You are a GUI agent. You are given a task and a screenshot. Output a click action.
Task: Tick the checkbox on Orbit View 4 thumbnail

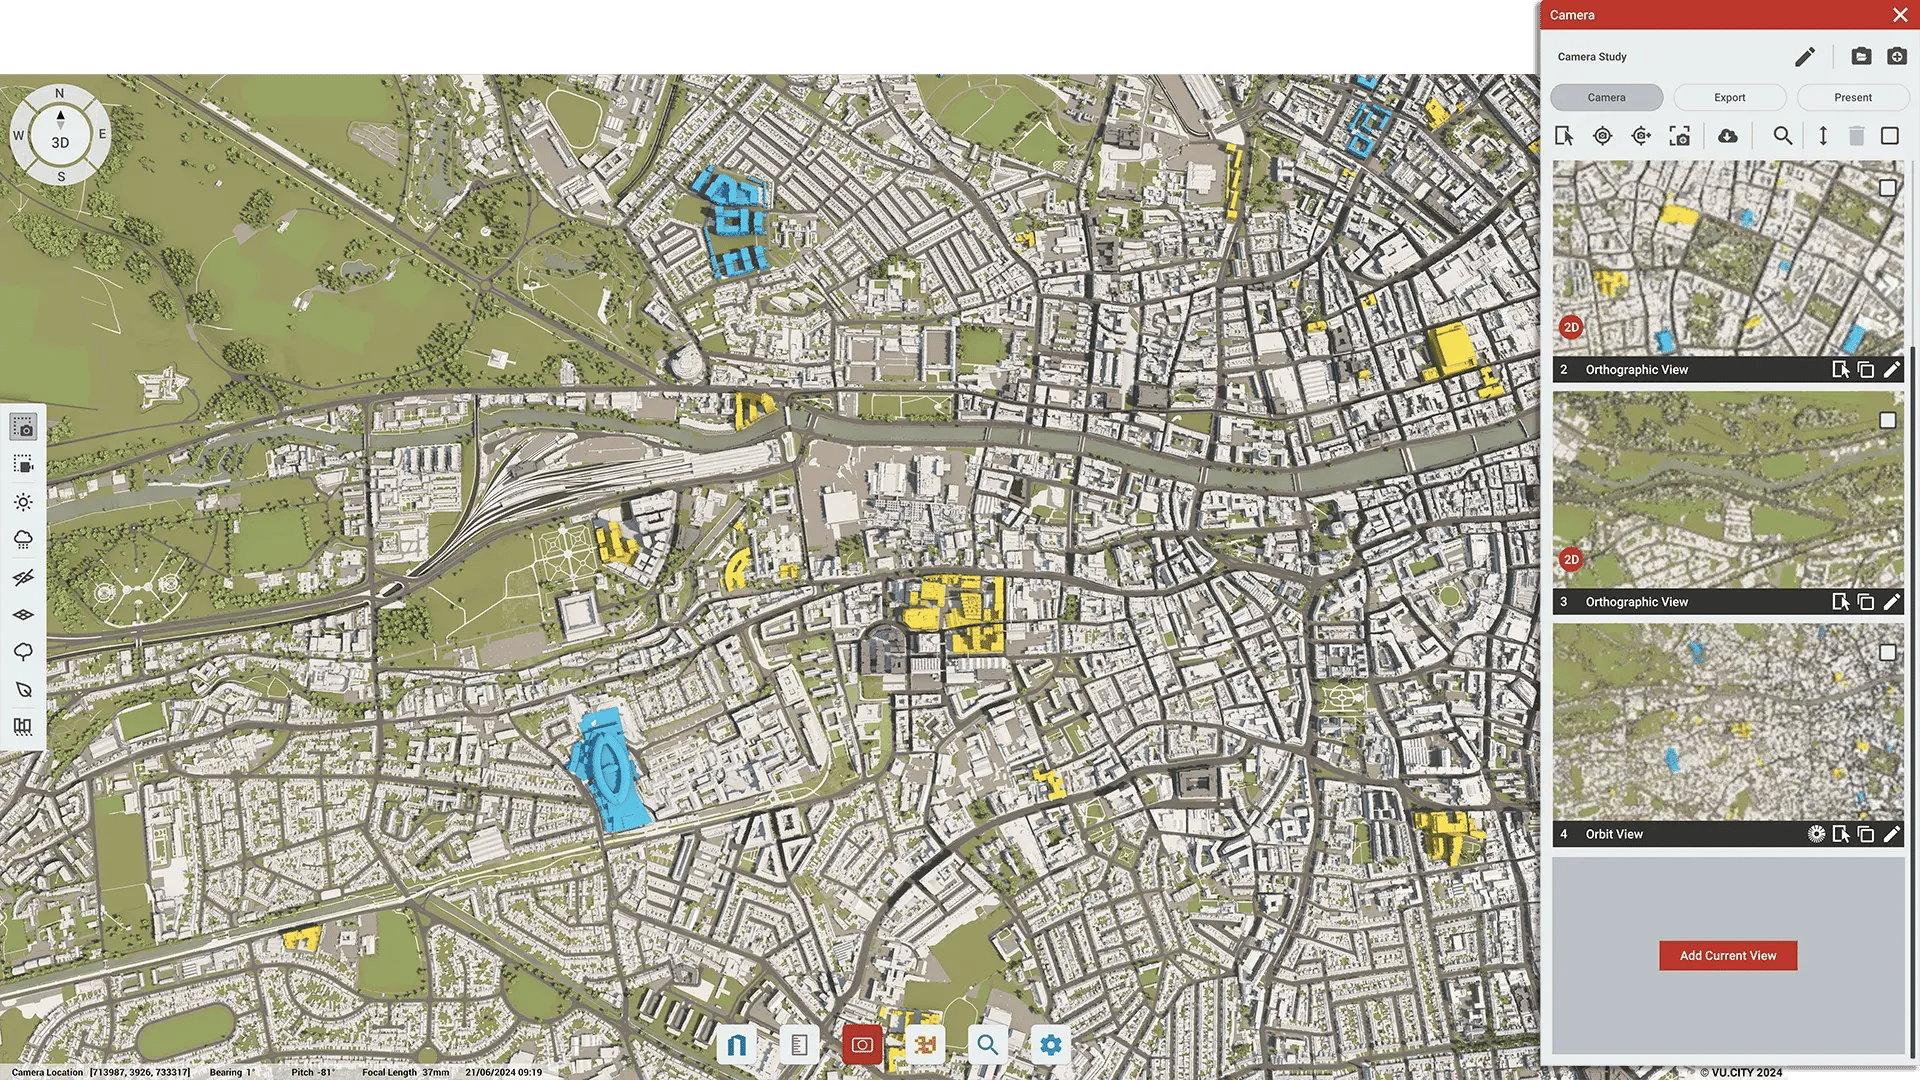tap(1887, 653)
